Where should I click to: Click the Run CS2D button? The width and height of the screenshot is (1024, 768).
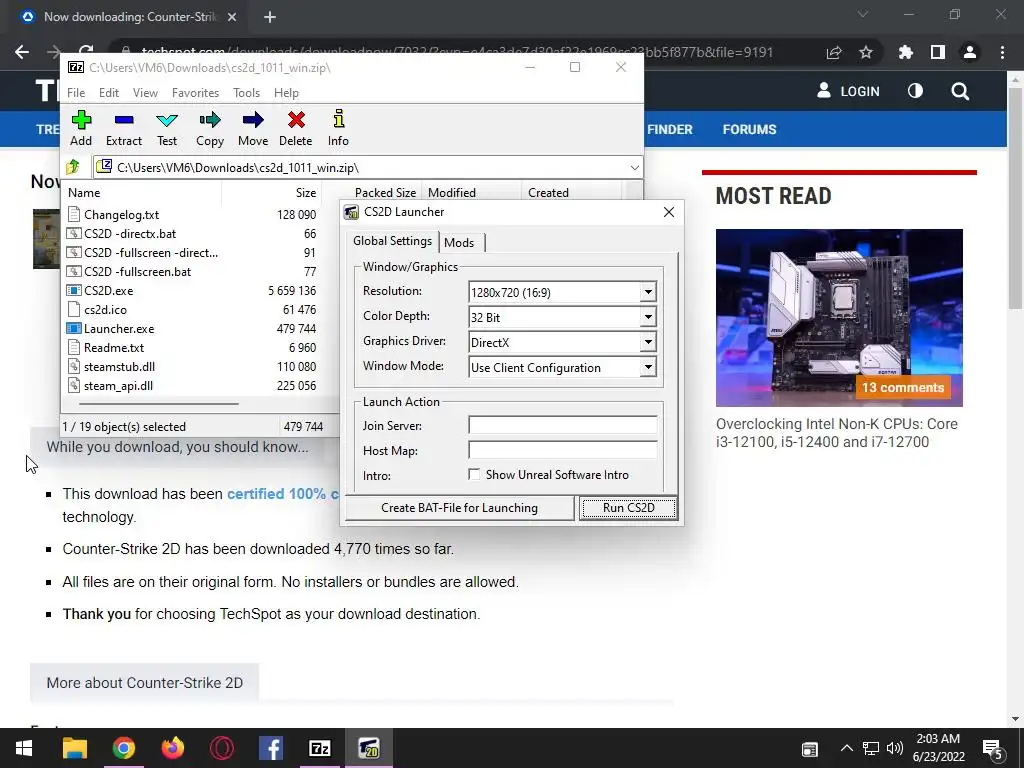click(x=628, y=508)
